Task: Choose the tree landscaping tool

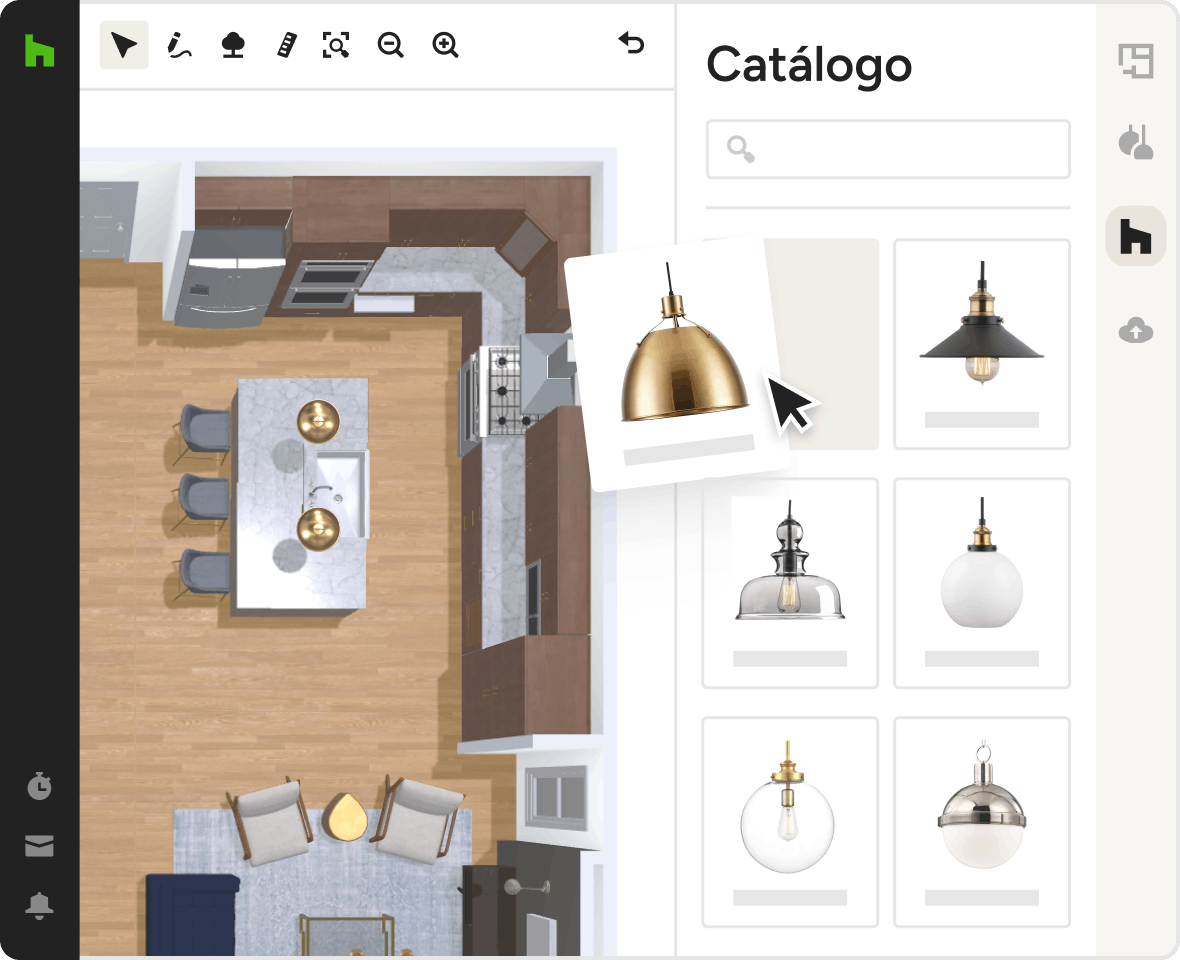Action: pyautogui.click(x=233, y=45)
